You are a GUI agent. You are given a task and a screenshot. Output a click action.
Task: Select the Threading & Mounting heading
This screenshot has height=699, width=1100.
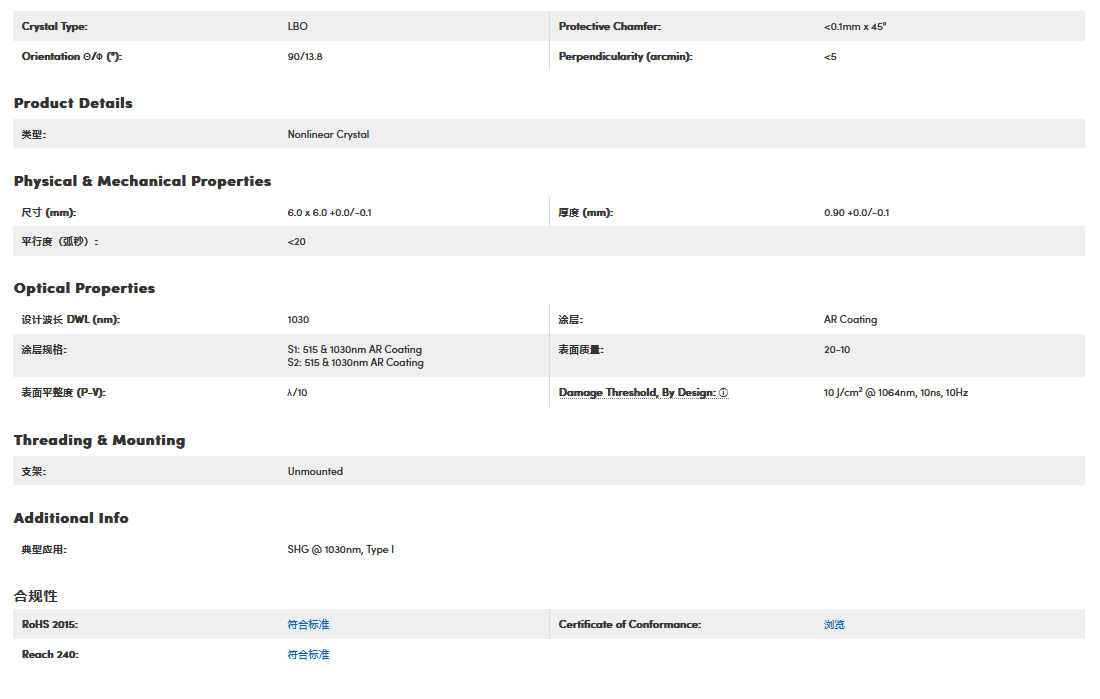(x=99, y=440)
